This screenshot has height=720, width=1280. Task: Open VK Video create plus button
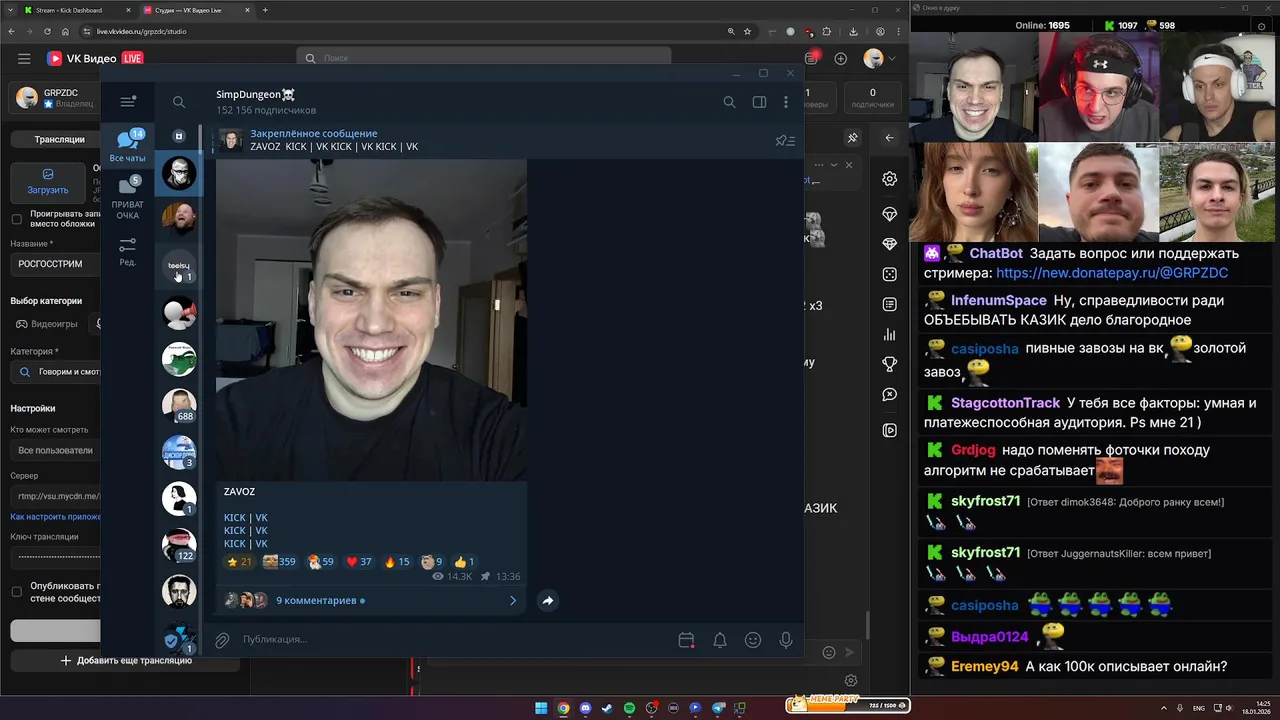(x=840, y=59)
